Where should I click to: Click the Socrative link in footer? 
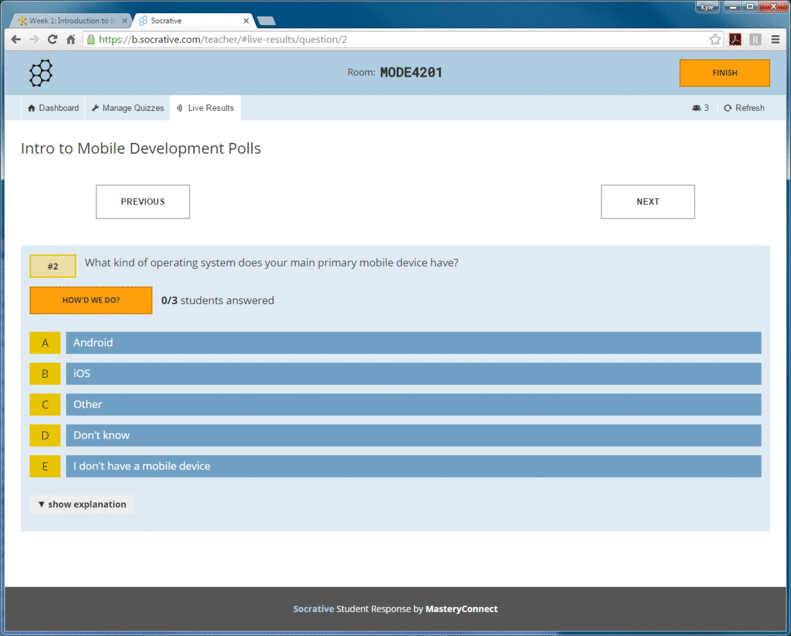tap(313, 609)
